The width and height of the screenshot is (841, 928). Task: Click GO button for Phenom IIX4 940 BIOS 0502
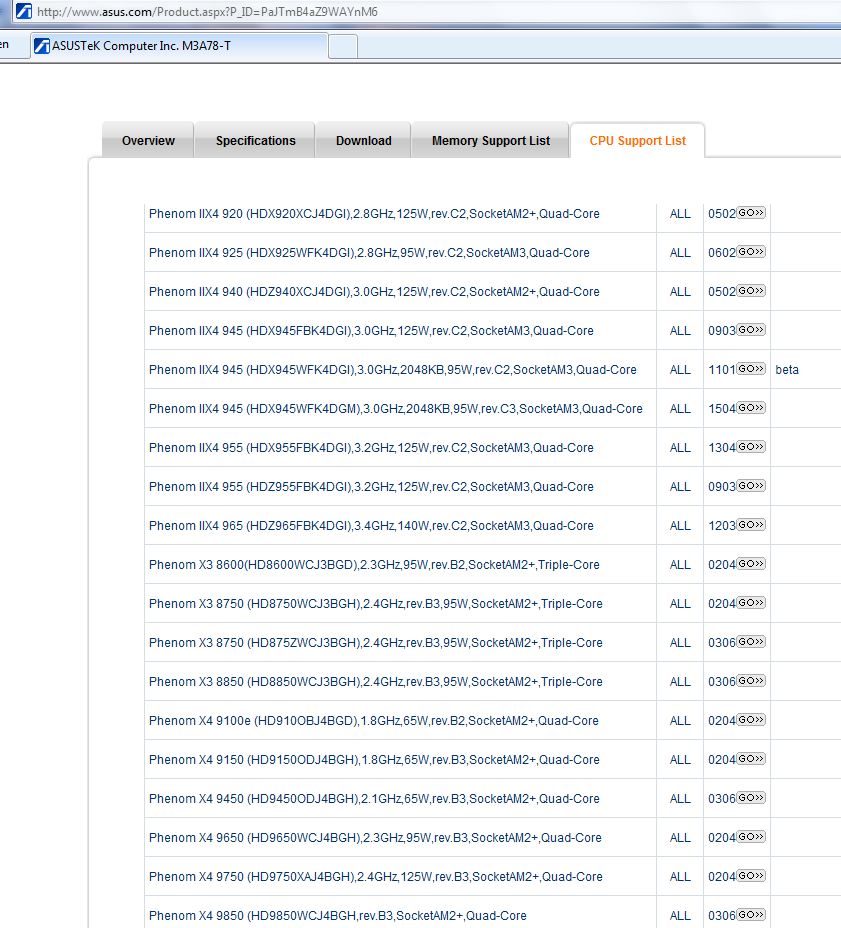751,291
